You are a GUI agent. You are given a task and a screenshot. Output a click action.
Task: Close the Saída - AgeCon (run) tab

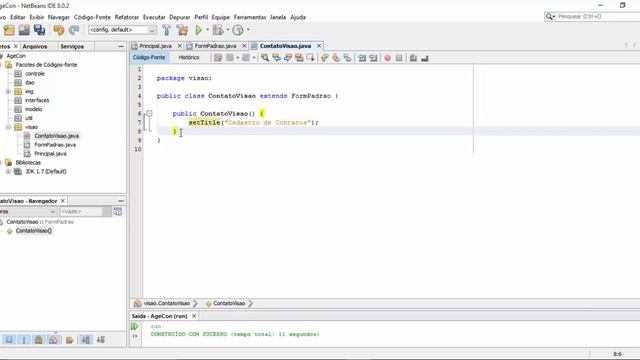coord(194,316)
